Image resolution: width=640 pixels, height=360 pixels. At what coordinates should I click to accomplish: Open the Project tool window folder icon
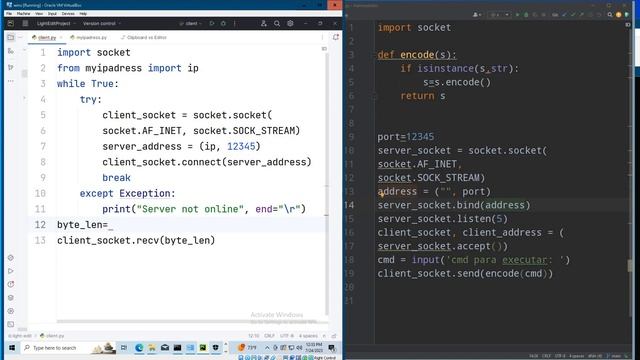pyautogui.click(x=11, y=37)
